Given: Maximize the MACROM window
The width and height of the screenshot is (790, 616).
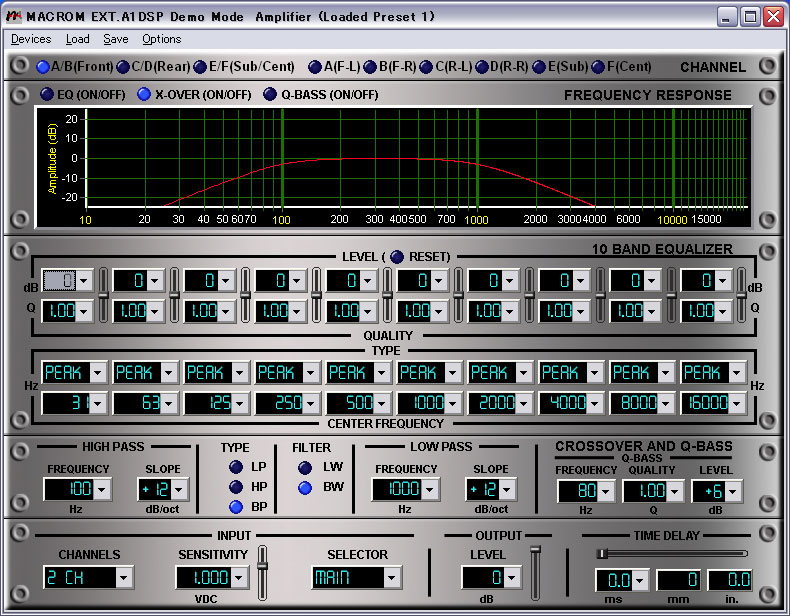Looking at the screenshot, I should (x=750, y=17).
